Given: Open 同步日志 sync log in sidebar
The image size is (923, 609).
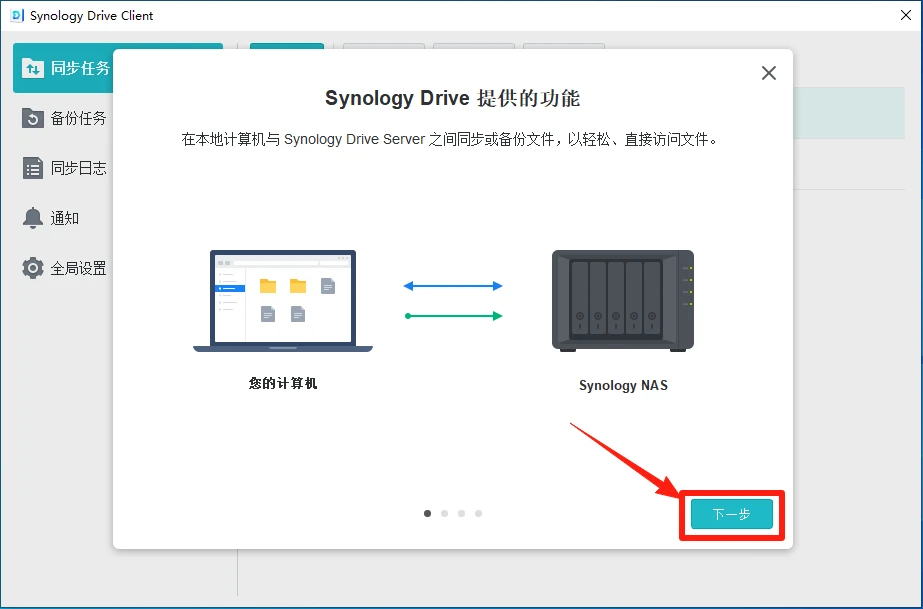Looking at the screenshot, I should 64,168.
